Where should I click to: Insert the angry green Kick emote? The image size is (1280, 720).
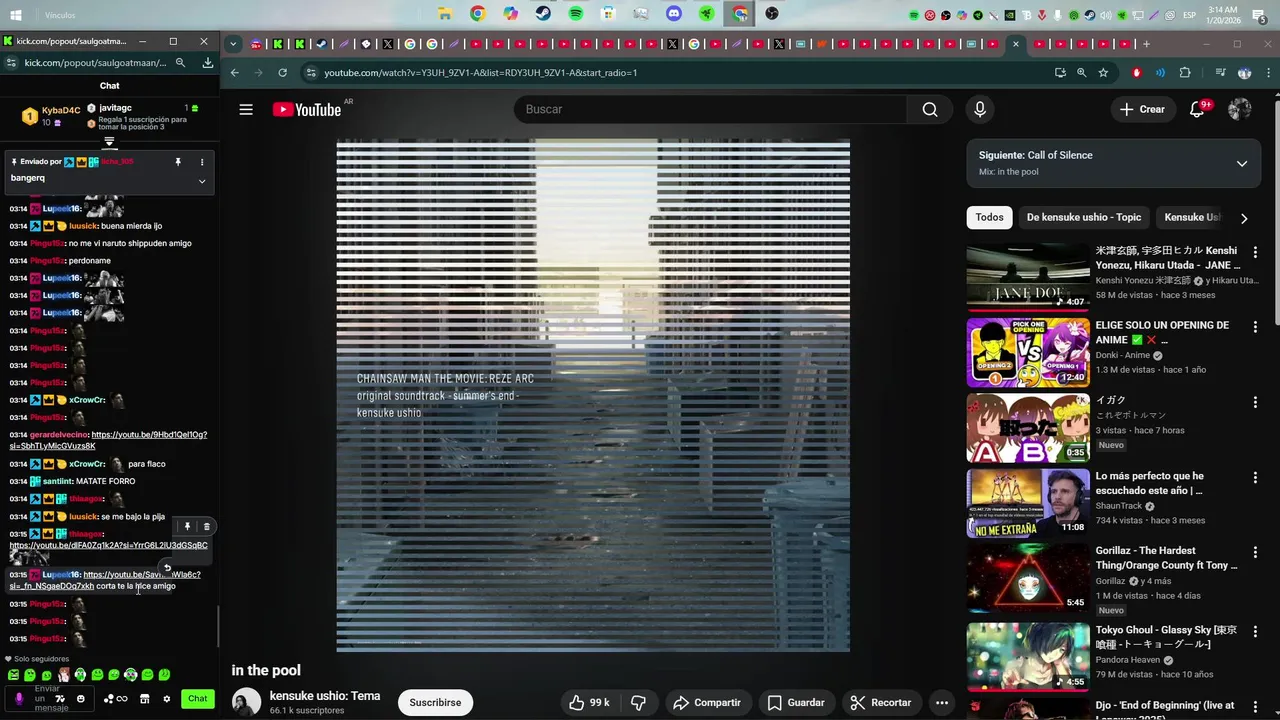[x=12, y=675]
